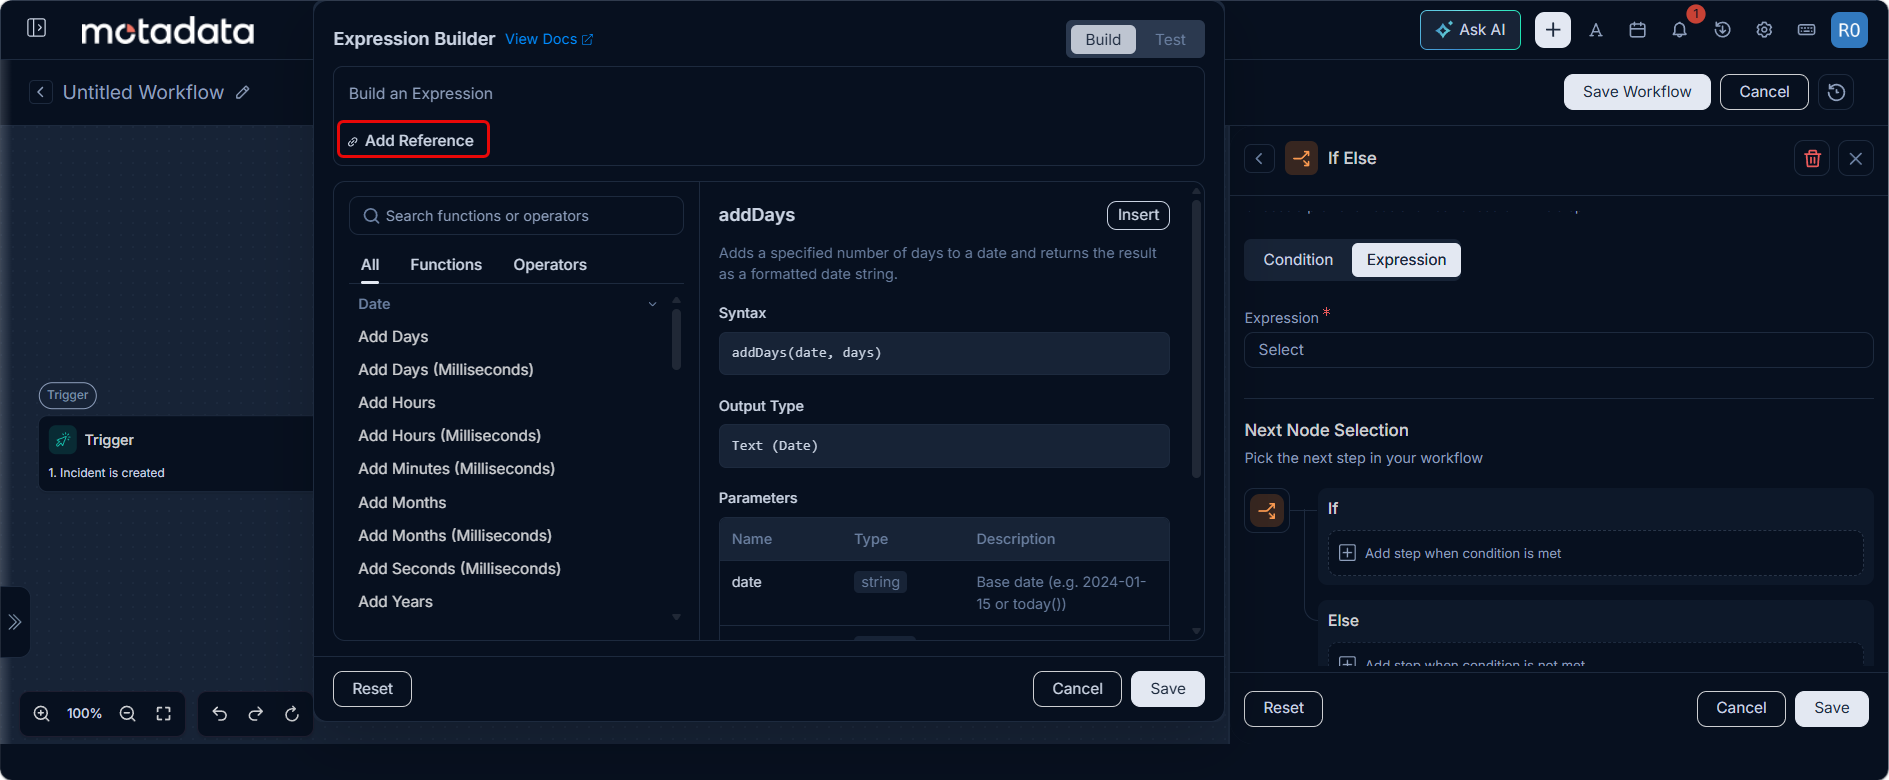Expand the collapsed side panel double chevron
Screen dimensions: 1889x780
coord(14,622)
